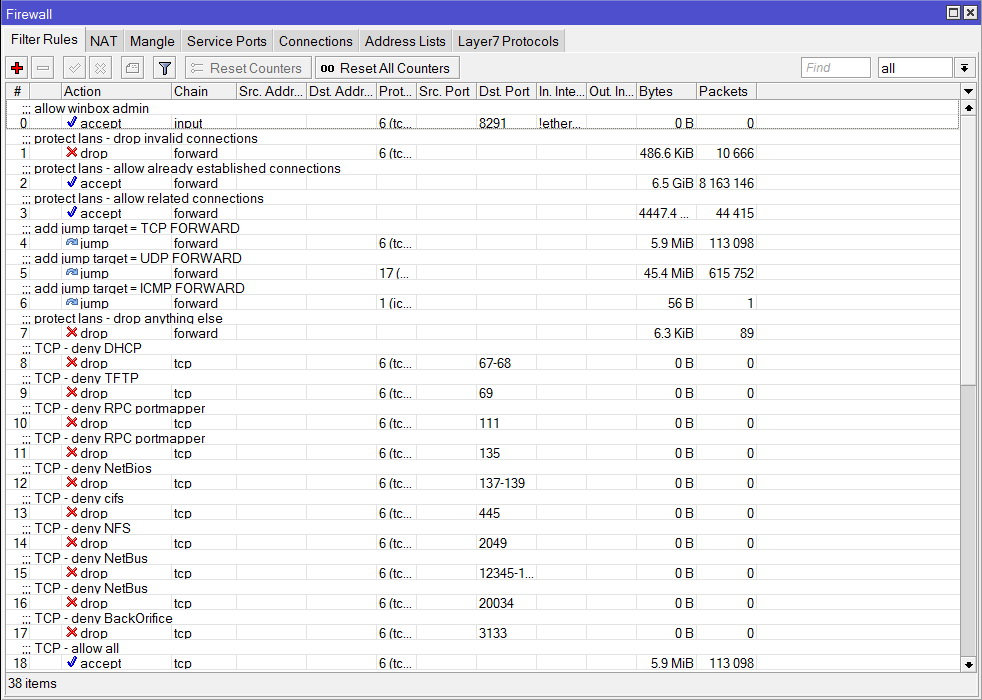Click the accept checkmark icon of rule 0

click(x=72, y=122)
